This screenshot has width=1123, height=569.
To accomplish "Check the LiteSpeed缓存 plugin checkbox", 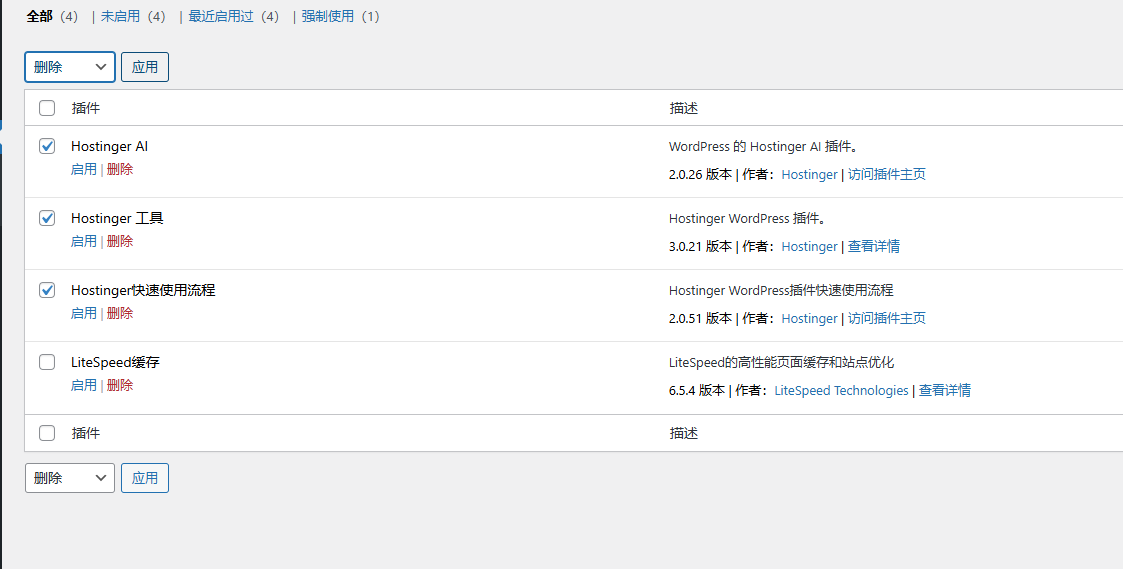I will pos(47,362).
